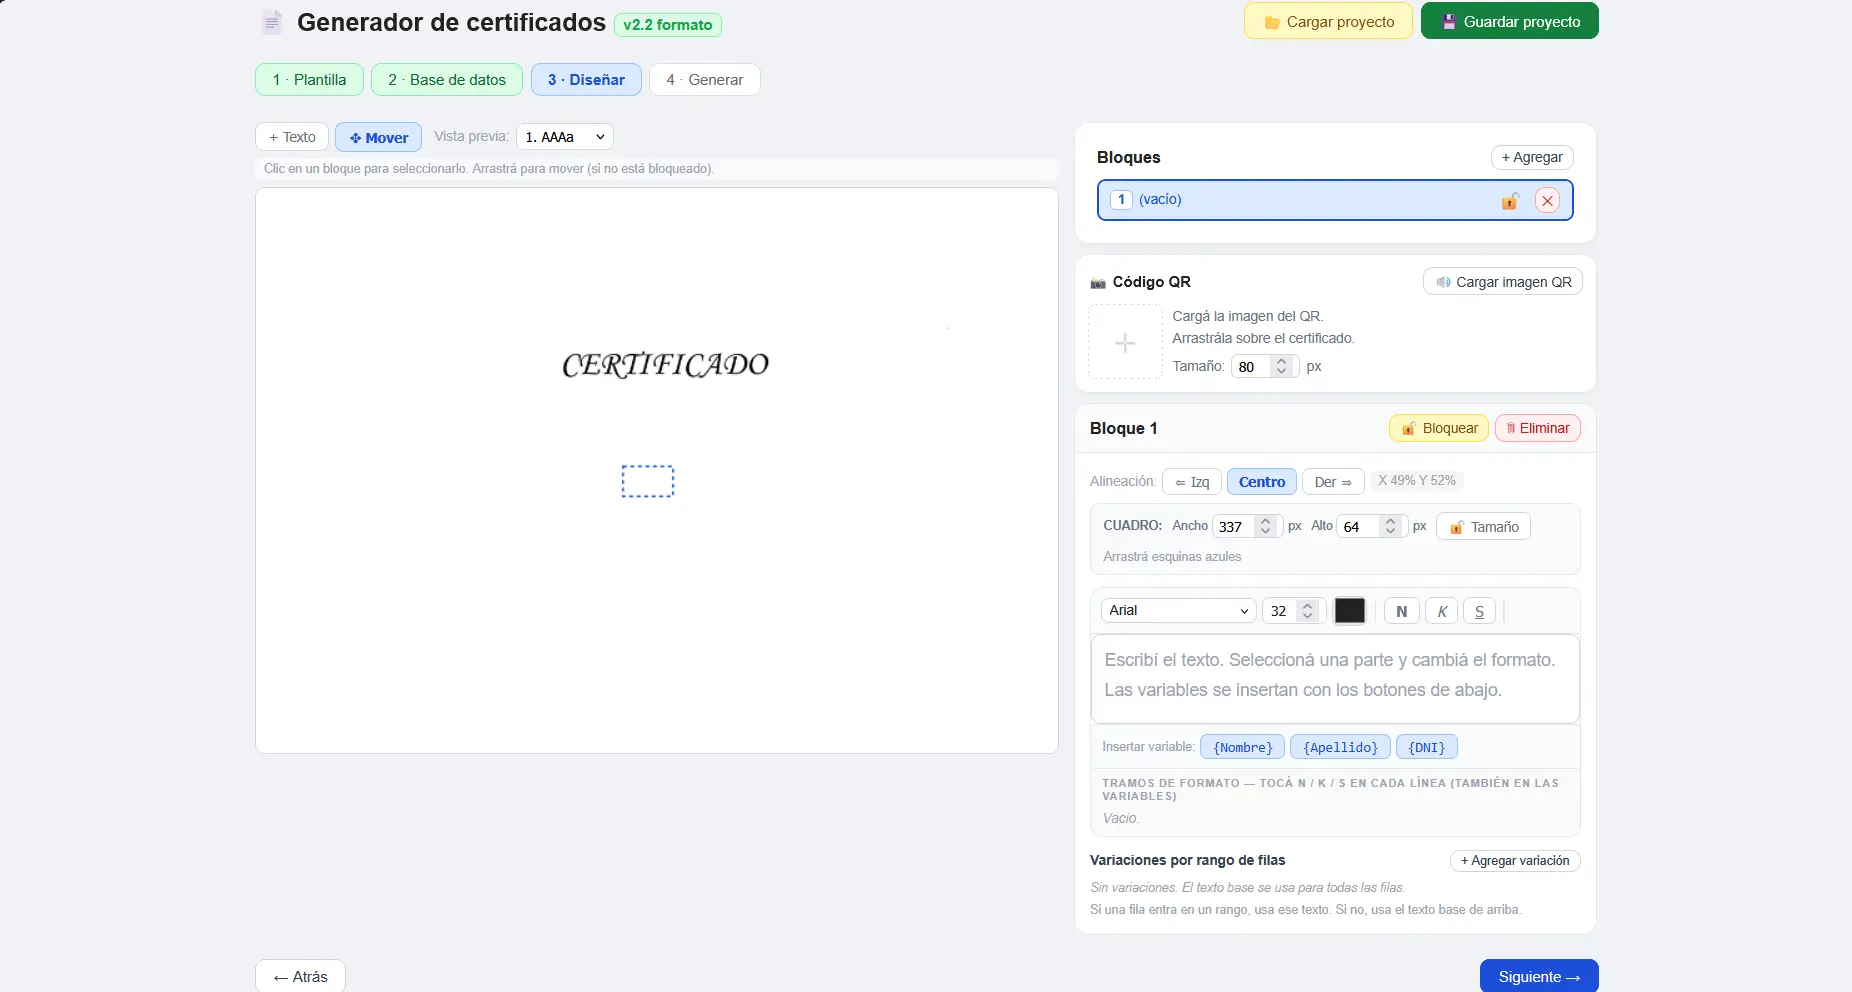Set alignment to Centro

click(1262, 482)
